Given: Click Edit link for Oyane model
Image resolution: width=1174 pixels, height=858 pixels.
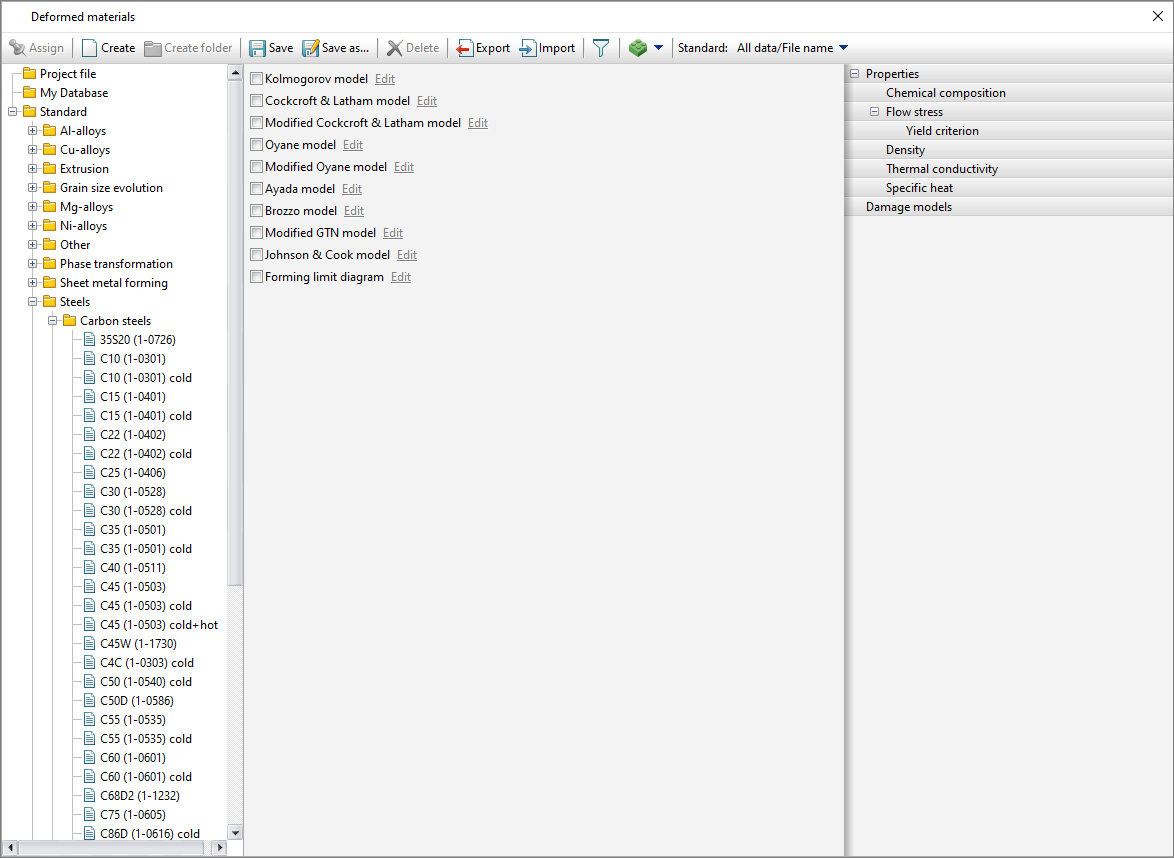Looking at the screenshot, I should pyautogui.click(x=353, y=145).
